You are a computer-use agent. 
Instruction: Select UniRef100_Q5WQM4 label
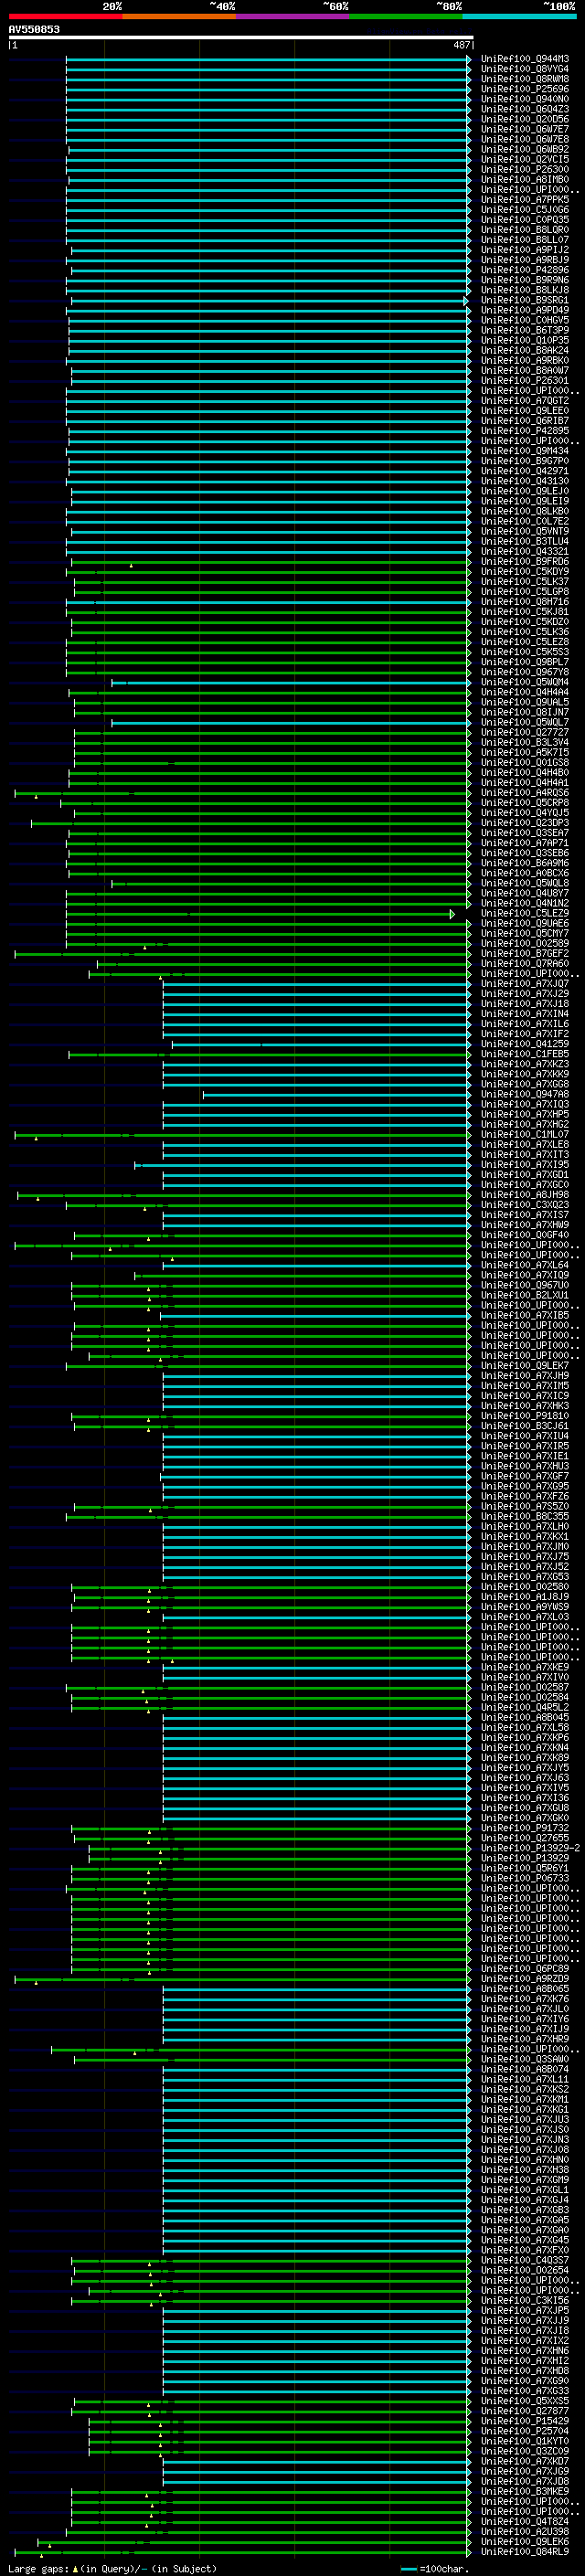524,682
